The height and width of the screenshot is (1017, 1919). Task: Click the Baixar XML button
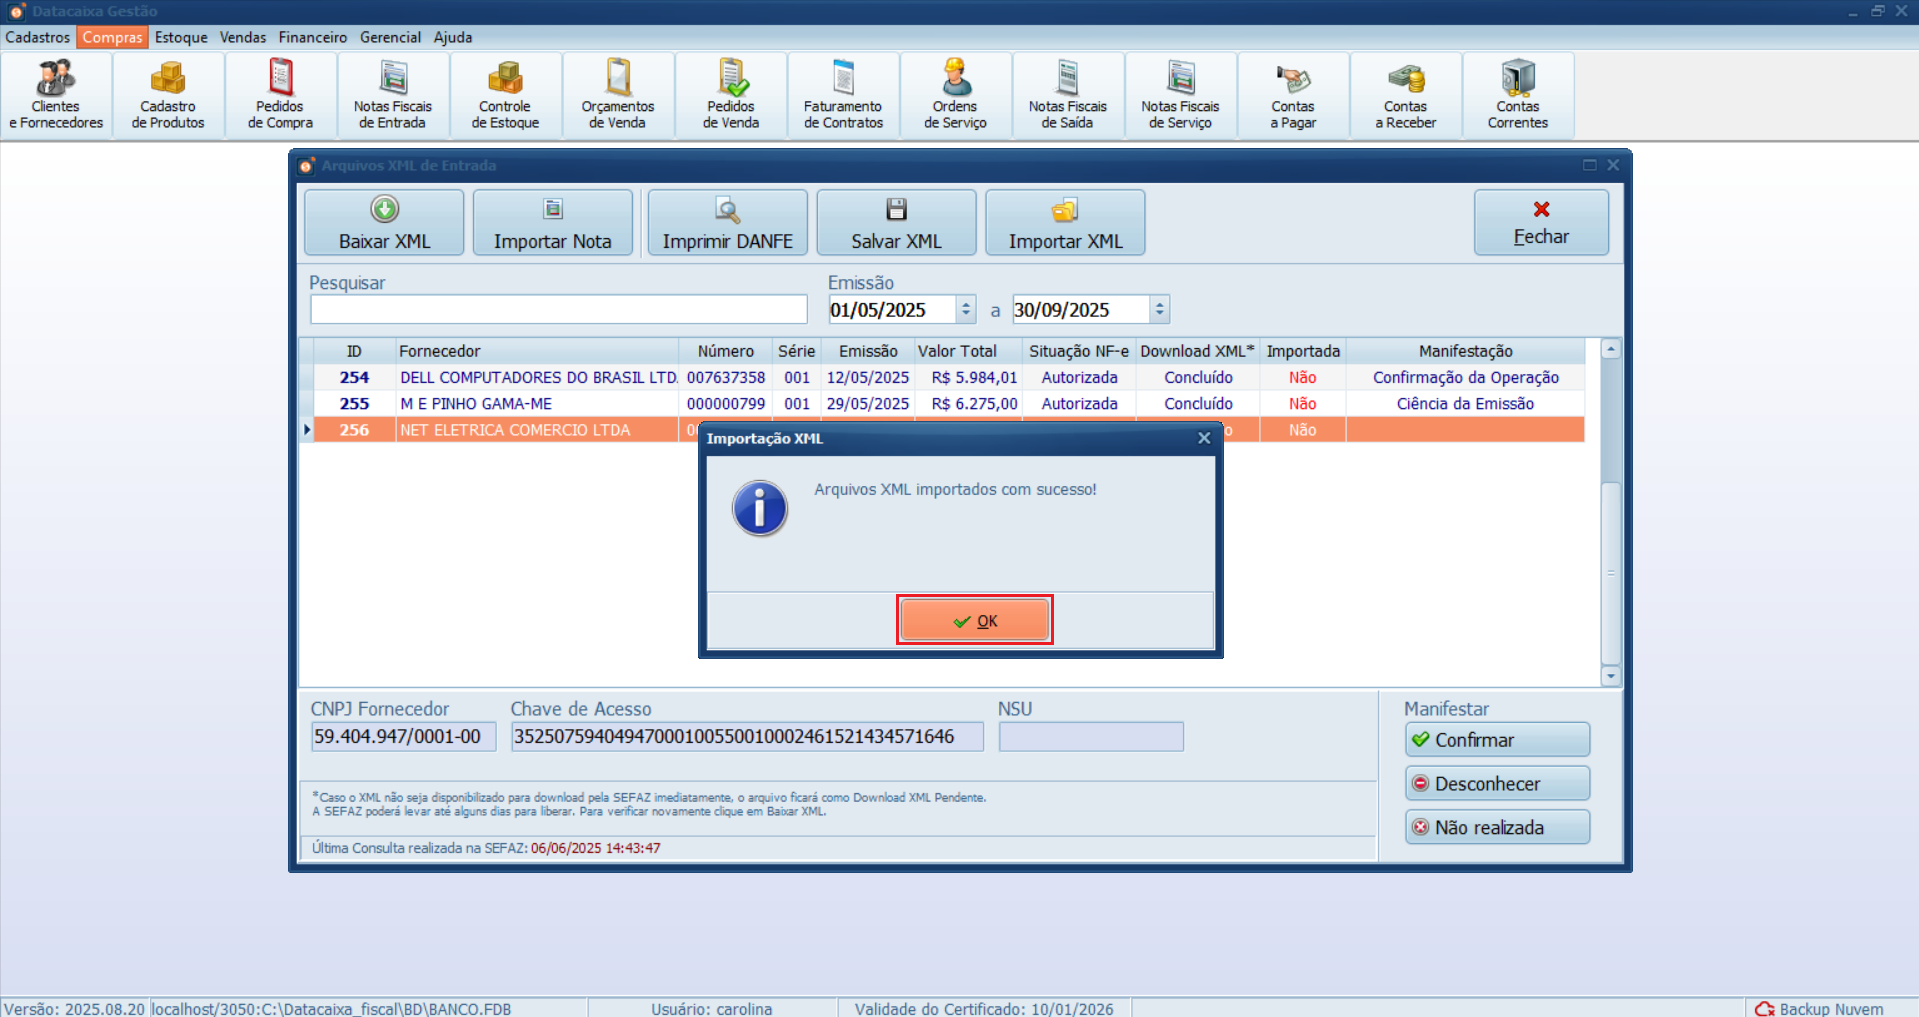384,223
